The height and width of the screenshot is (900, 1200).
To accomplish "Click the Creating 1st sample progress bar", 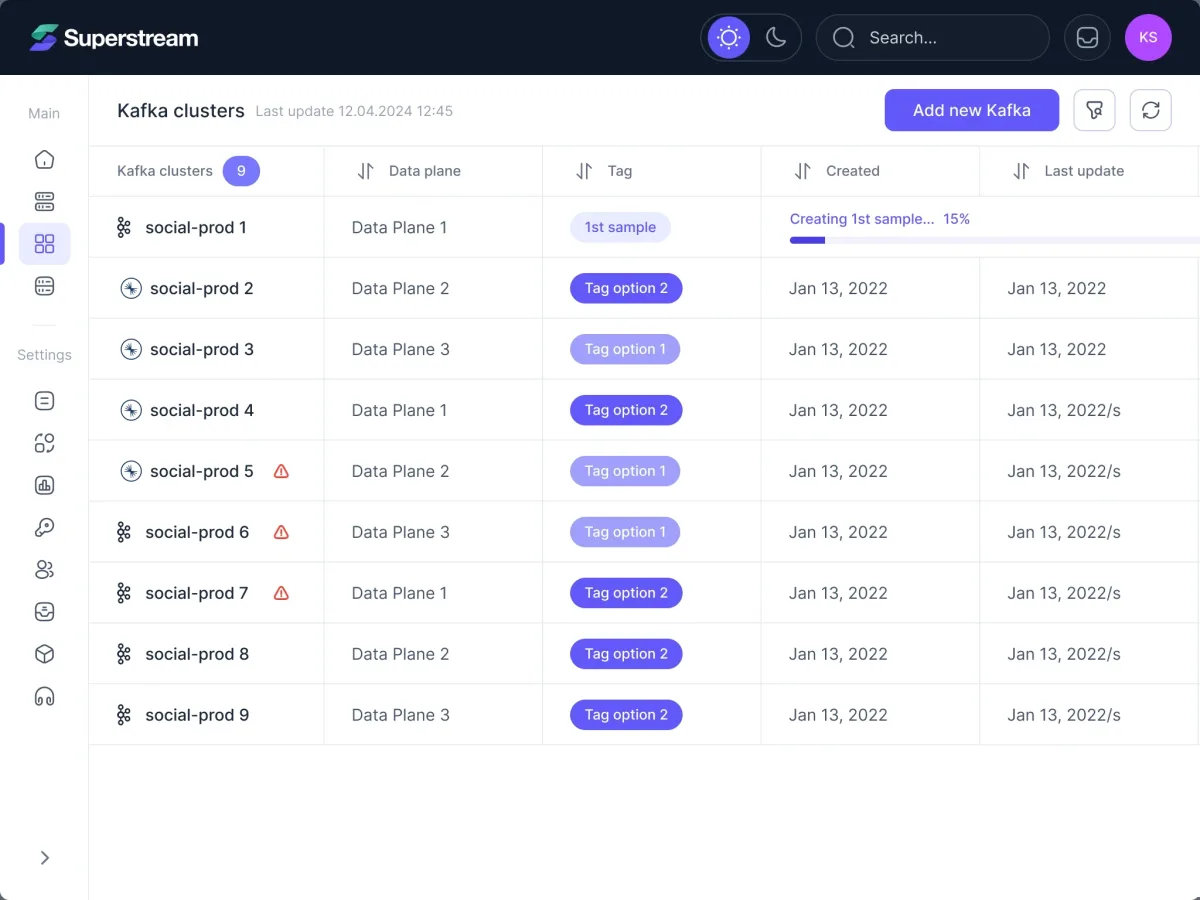I will [994, 240].
